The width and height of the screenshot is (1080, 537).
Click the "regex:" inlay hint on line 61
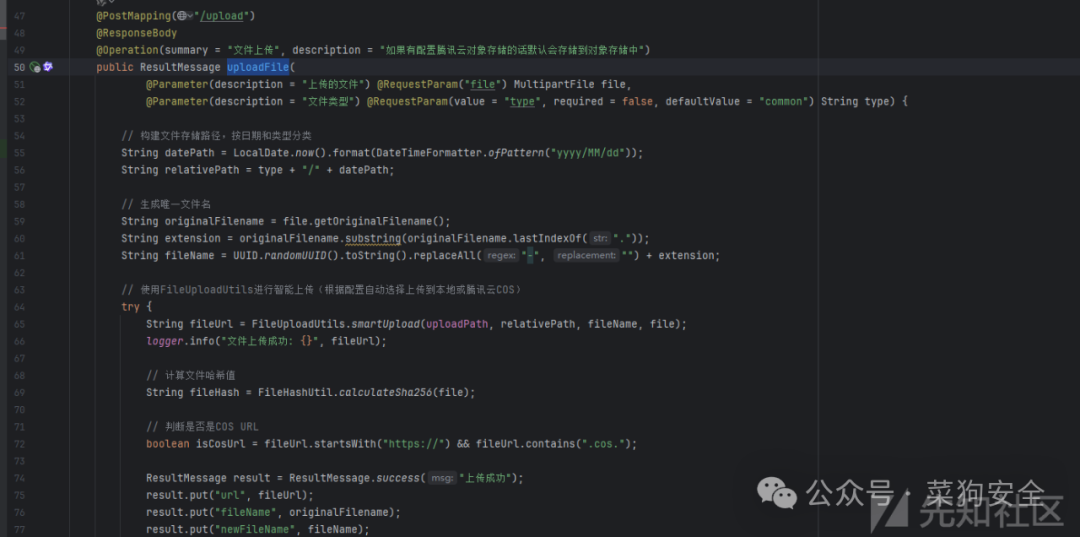coord(502,255)
